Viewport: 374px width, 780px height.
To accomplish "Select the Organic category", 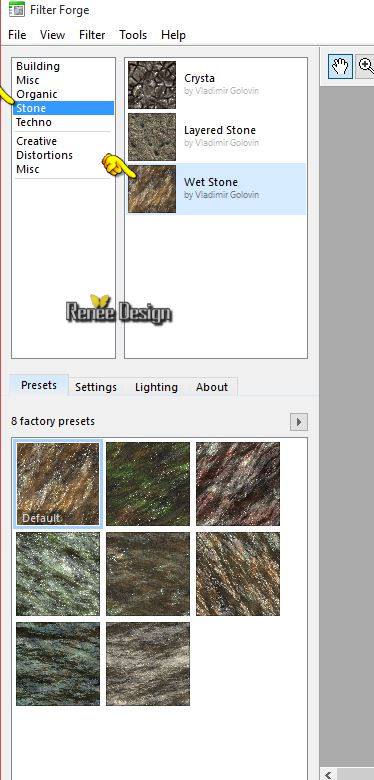I will point(37,95).
